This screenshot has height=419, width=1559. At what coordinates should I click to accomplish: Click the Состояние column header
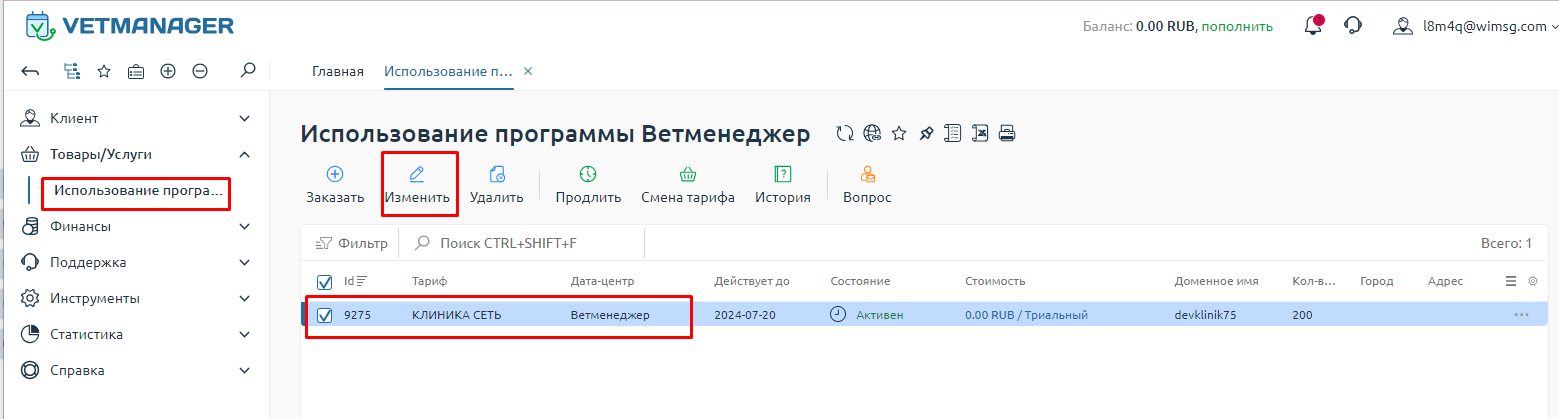click(860, 281)
